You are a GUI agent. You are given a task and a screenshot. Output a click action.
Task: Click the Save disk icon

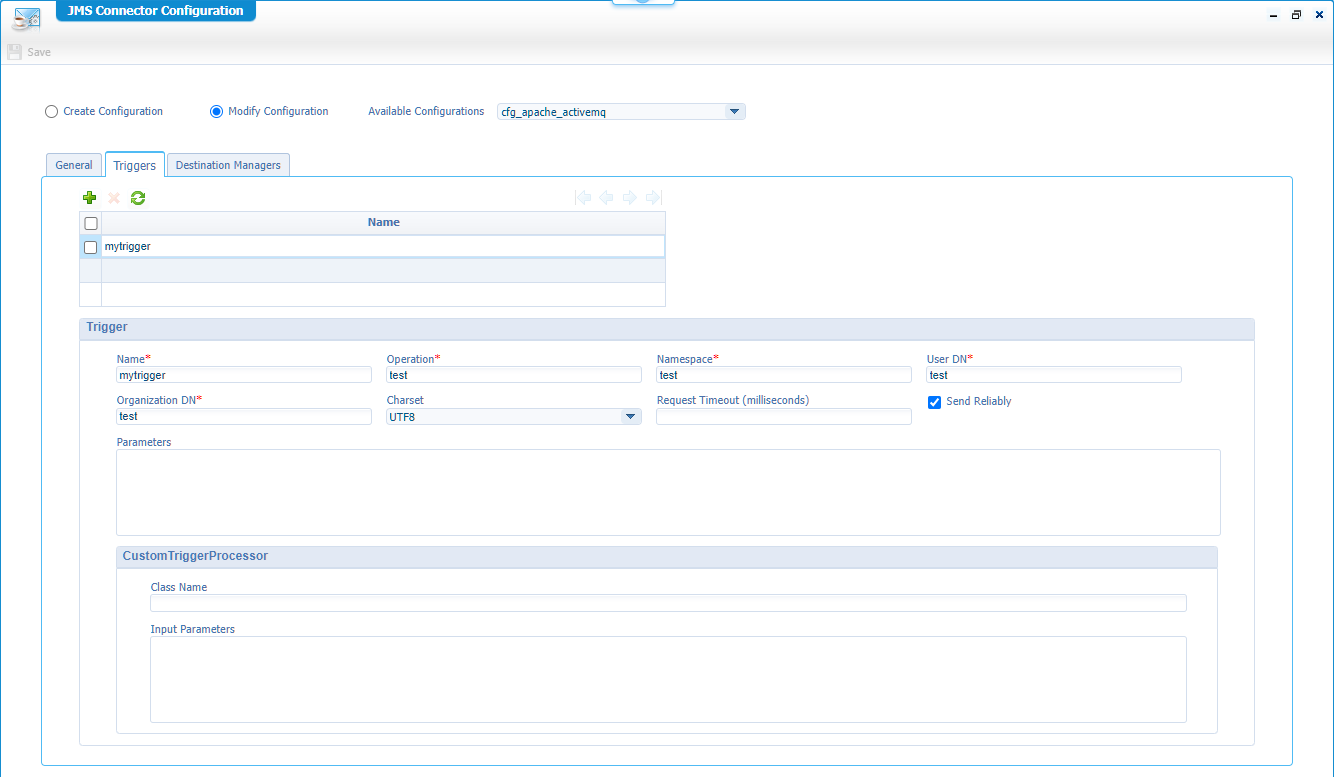tap(15, 52)
